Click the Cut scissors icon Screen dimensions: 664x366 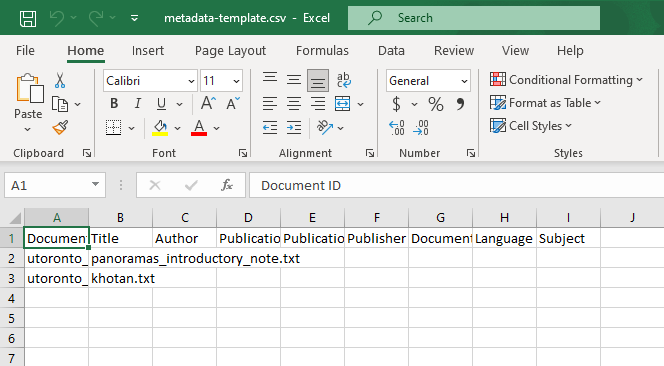(x=60, y=80)
